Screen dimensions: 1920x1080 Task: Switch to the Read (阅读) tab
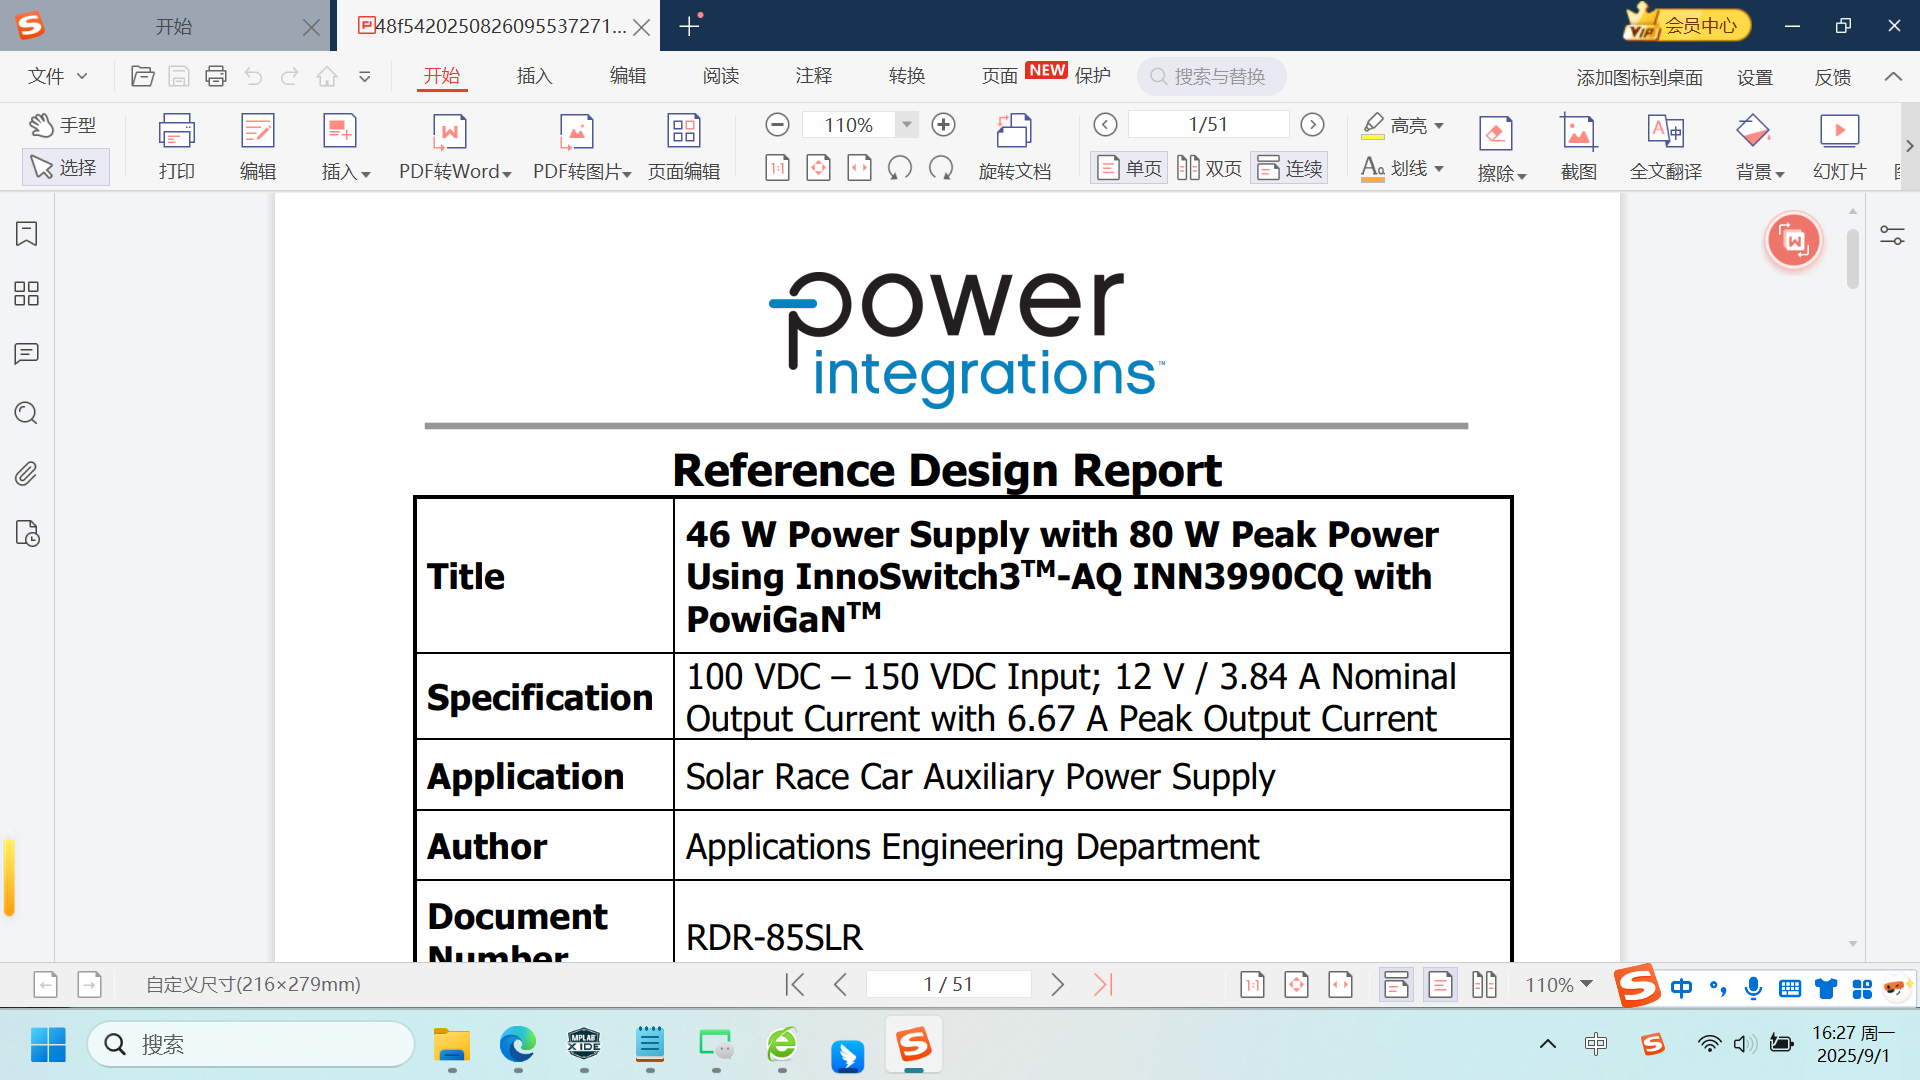(720, 76)
